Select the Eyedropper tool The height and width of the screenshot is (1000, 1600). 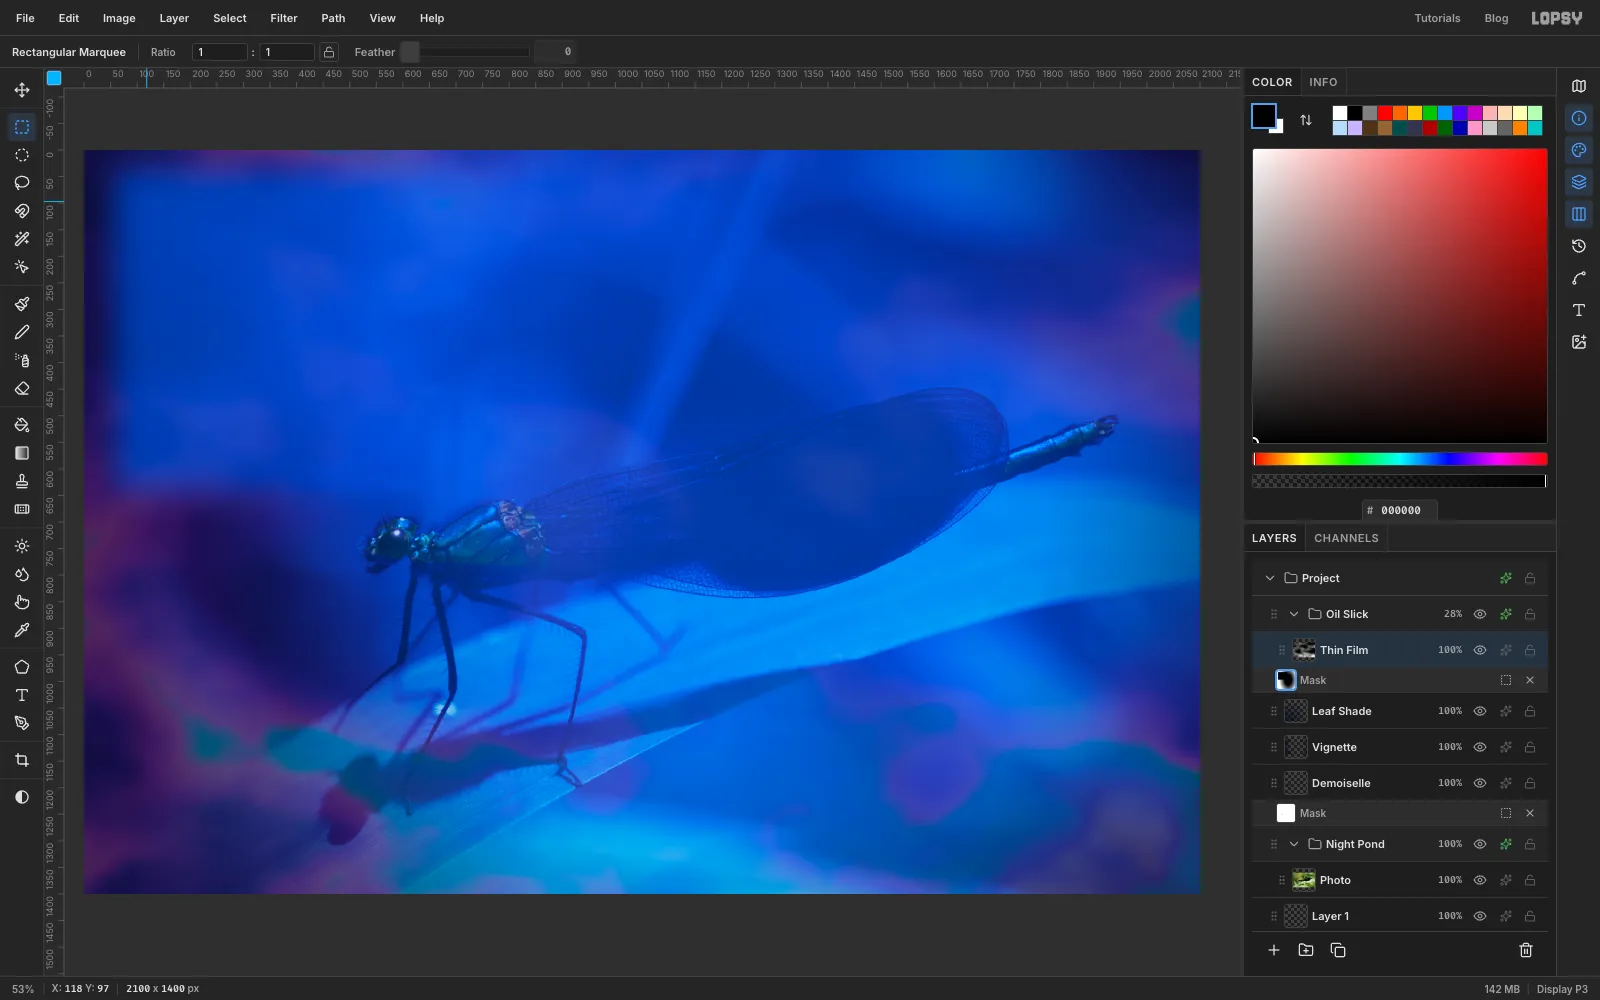(22, 630)
